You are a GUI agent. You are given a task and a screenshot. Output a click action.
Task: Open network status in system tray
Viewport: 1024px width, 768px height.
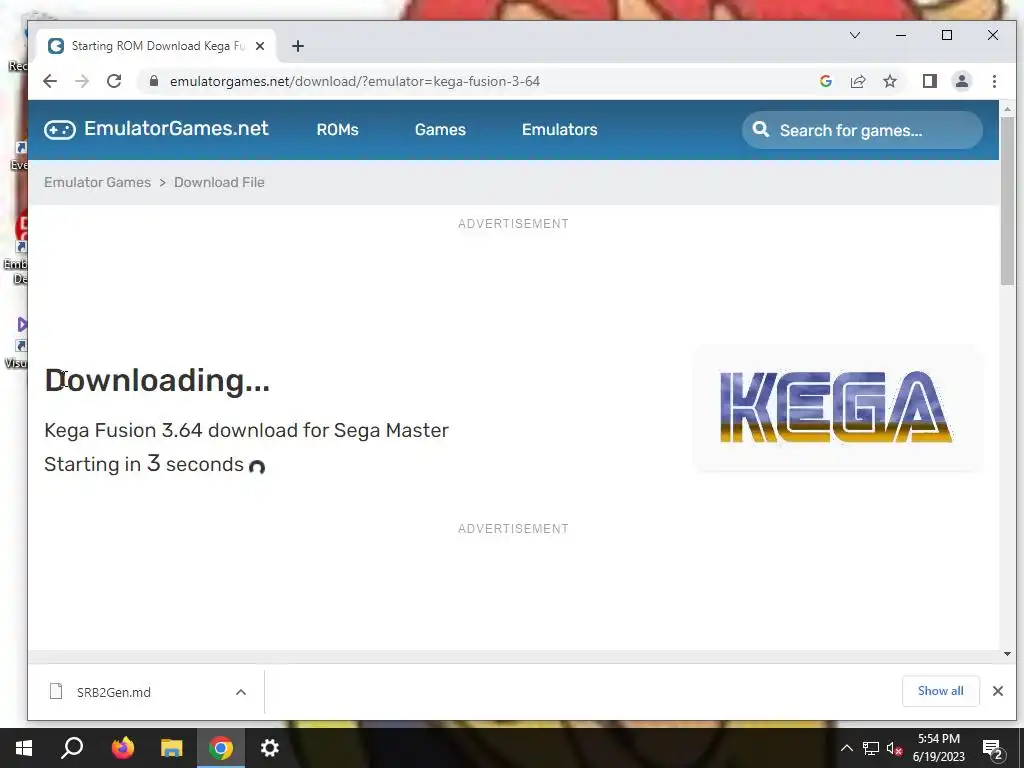click(x=871, y=748)
